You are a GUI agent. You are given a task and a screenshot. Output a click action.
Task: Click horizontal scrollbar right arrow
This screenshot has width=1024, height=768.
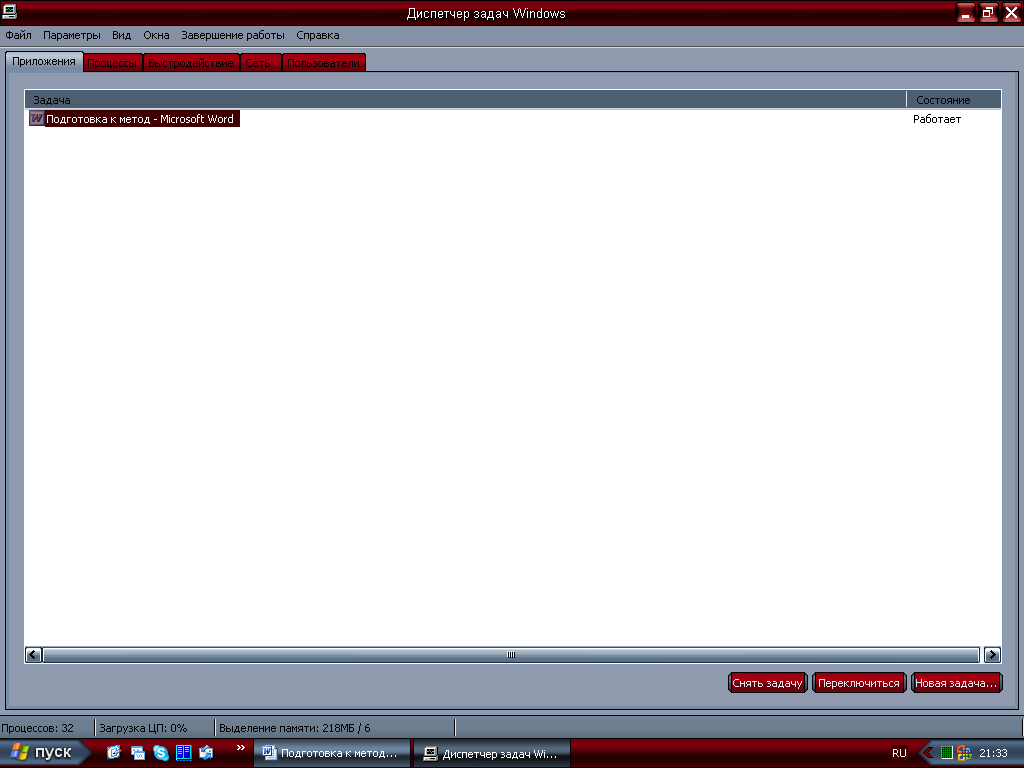[x=992, y=654]
